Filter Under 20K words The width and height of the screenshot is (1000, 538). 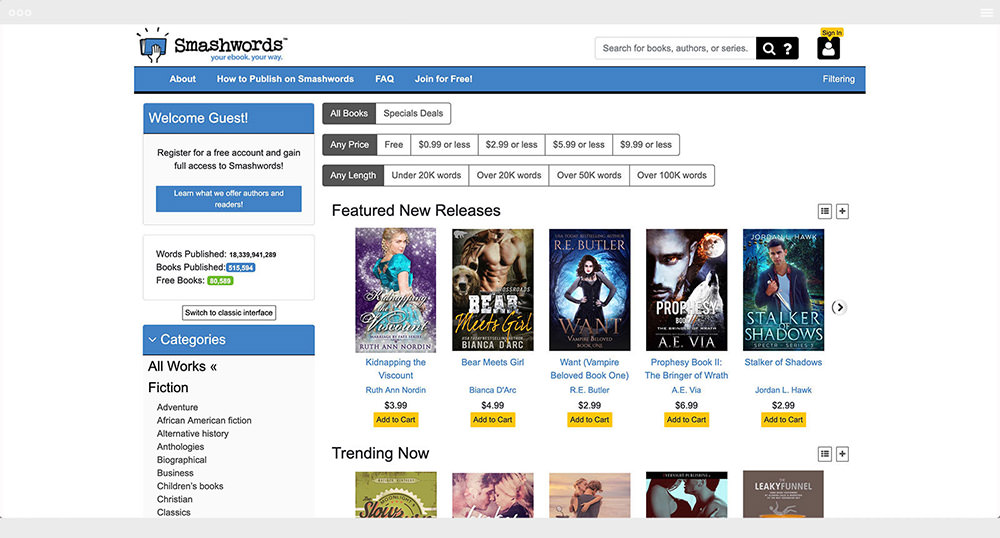coord(426,175)
